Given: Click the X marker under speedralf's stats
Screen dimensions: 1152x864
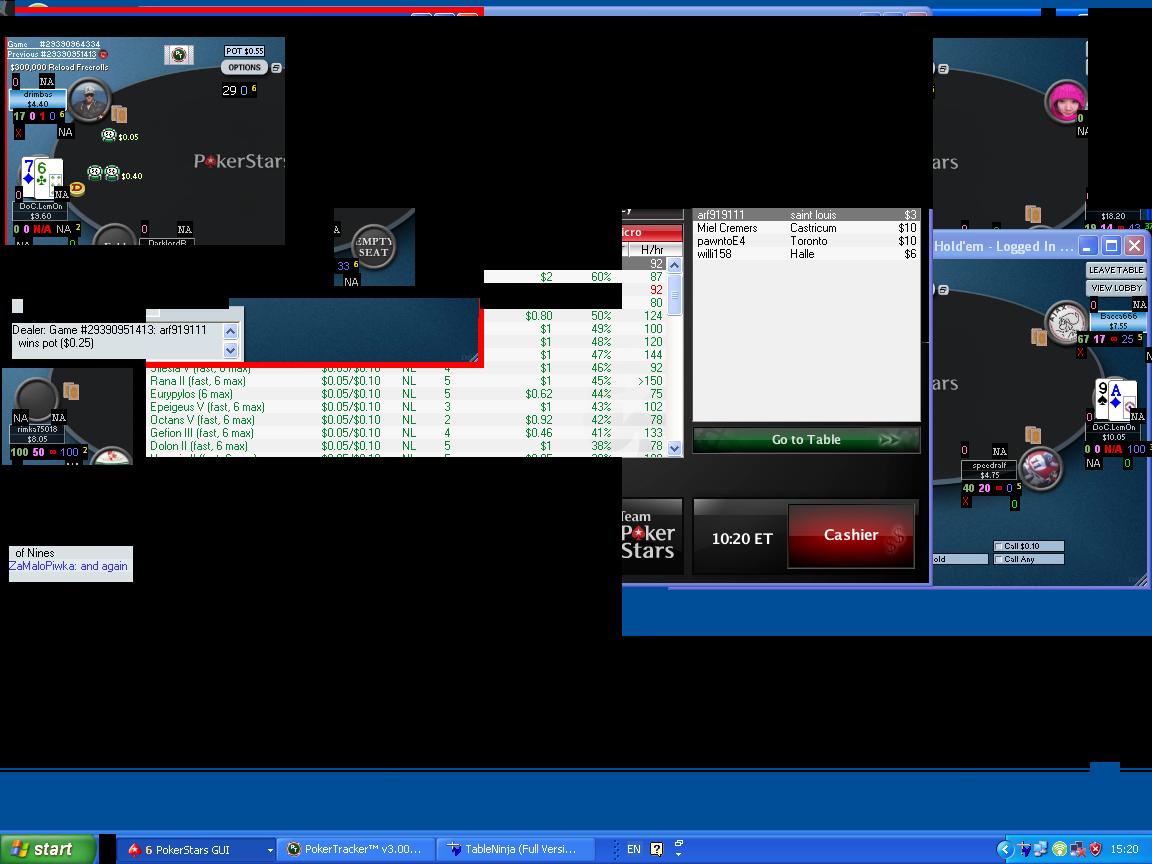Looking at the screenshot, I should click(x=965, y=502).
